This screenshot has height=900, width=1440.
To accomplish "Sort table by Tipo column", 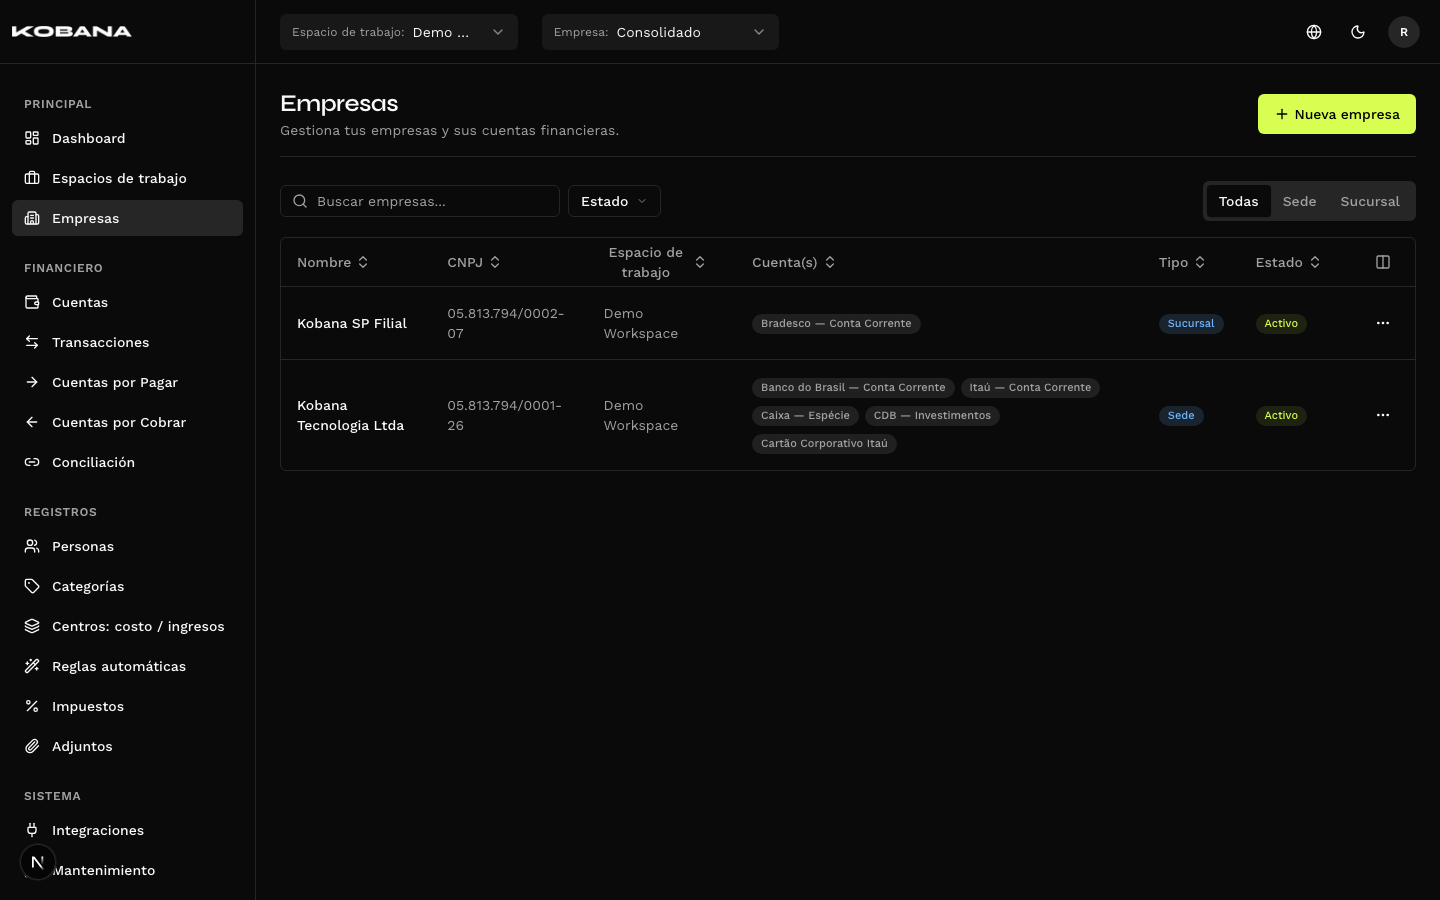I will coord(1182,262).
